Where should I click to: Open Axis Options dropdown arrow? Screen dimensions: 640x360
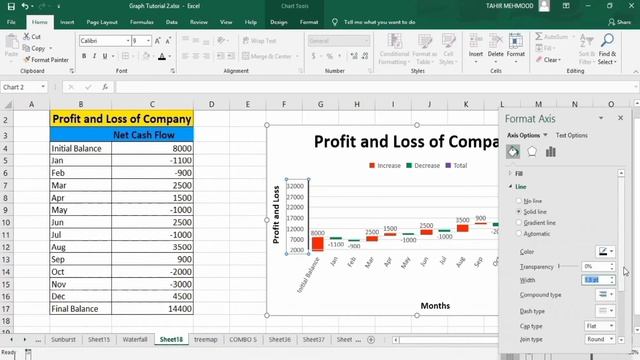point(545,135)
